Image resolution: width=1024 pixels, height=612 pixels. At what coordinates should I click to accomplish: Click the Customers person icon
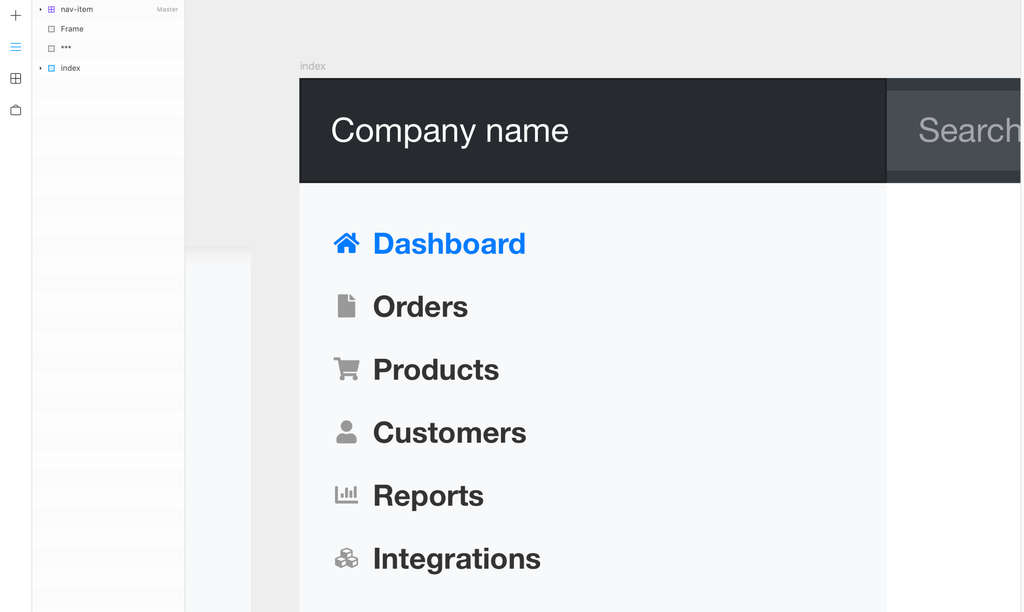[x=346, y=432]
